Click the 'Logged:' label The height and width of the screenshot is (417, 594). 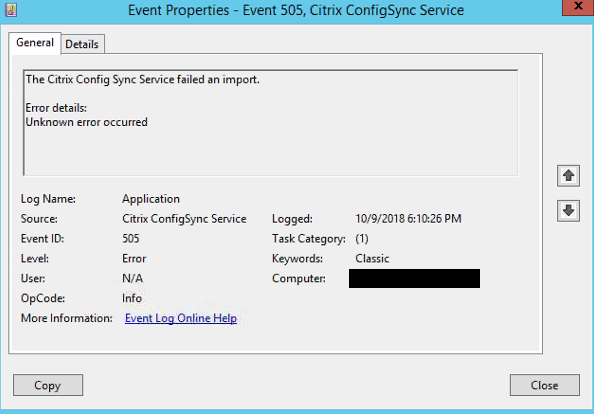click(292, 219)
